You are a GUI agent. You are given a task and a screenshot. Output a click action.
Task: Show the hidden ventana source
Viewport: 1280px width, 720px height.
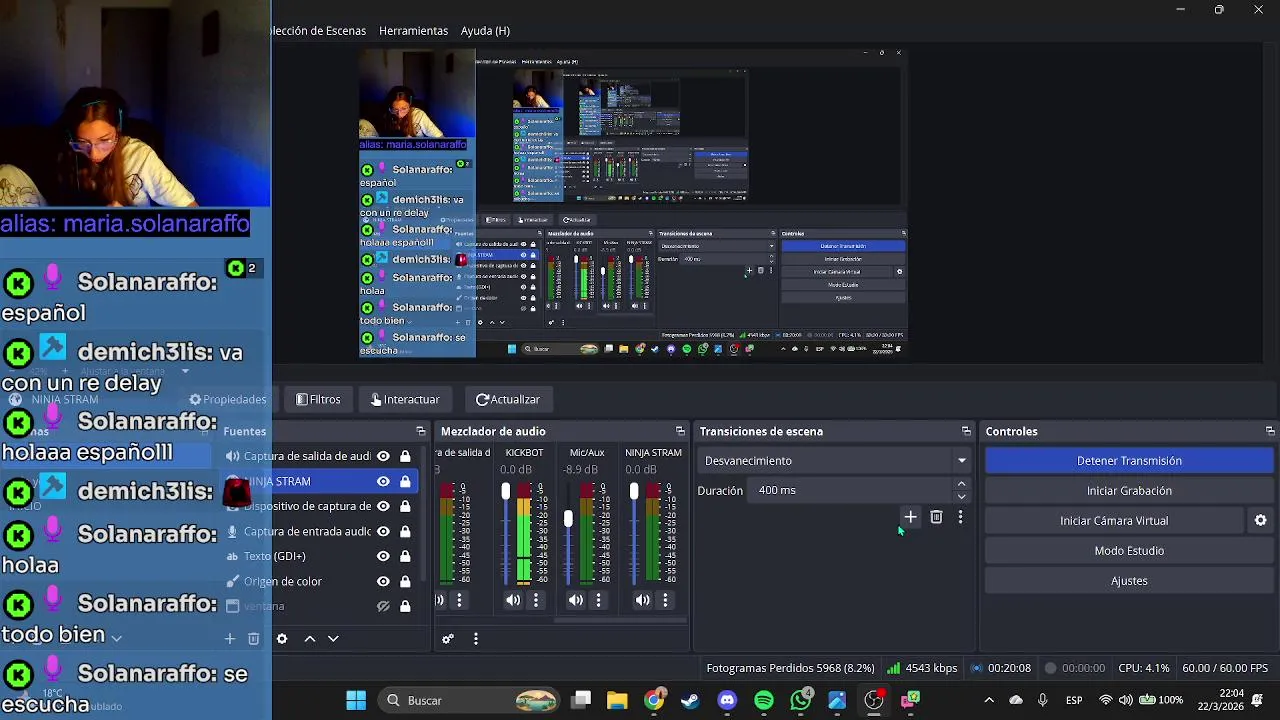pos(383,606)
